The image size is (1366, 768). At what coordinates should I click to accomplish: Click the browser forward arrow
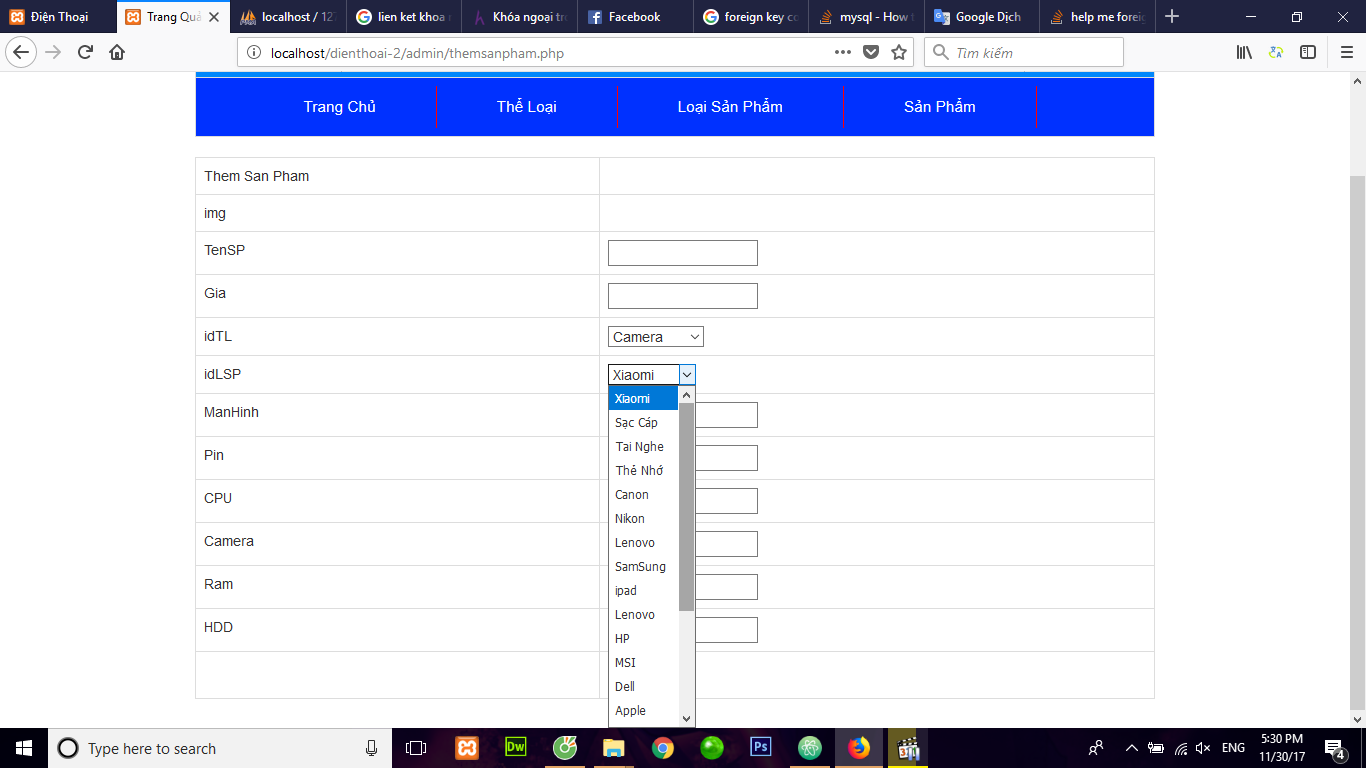53,52
